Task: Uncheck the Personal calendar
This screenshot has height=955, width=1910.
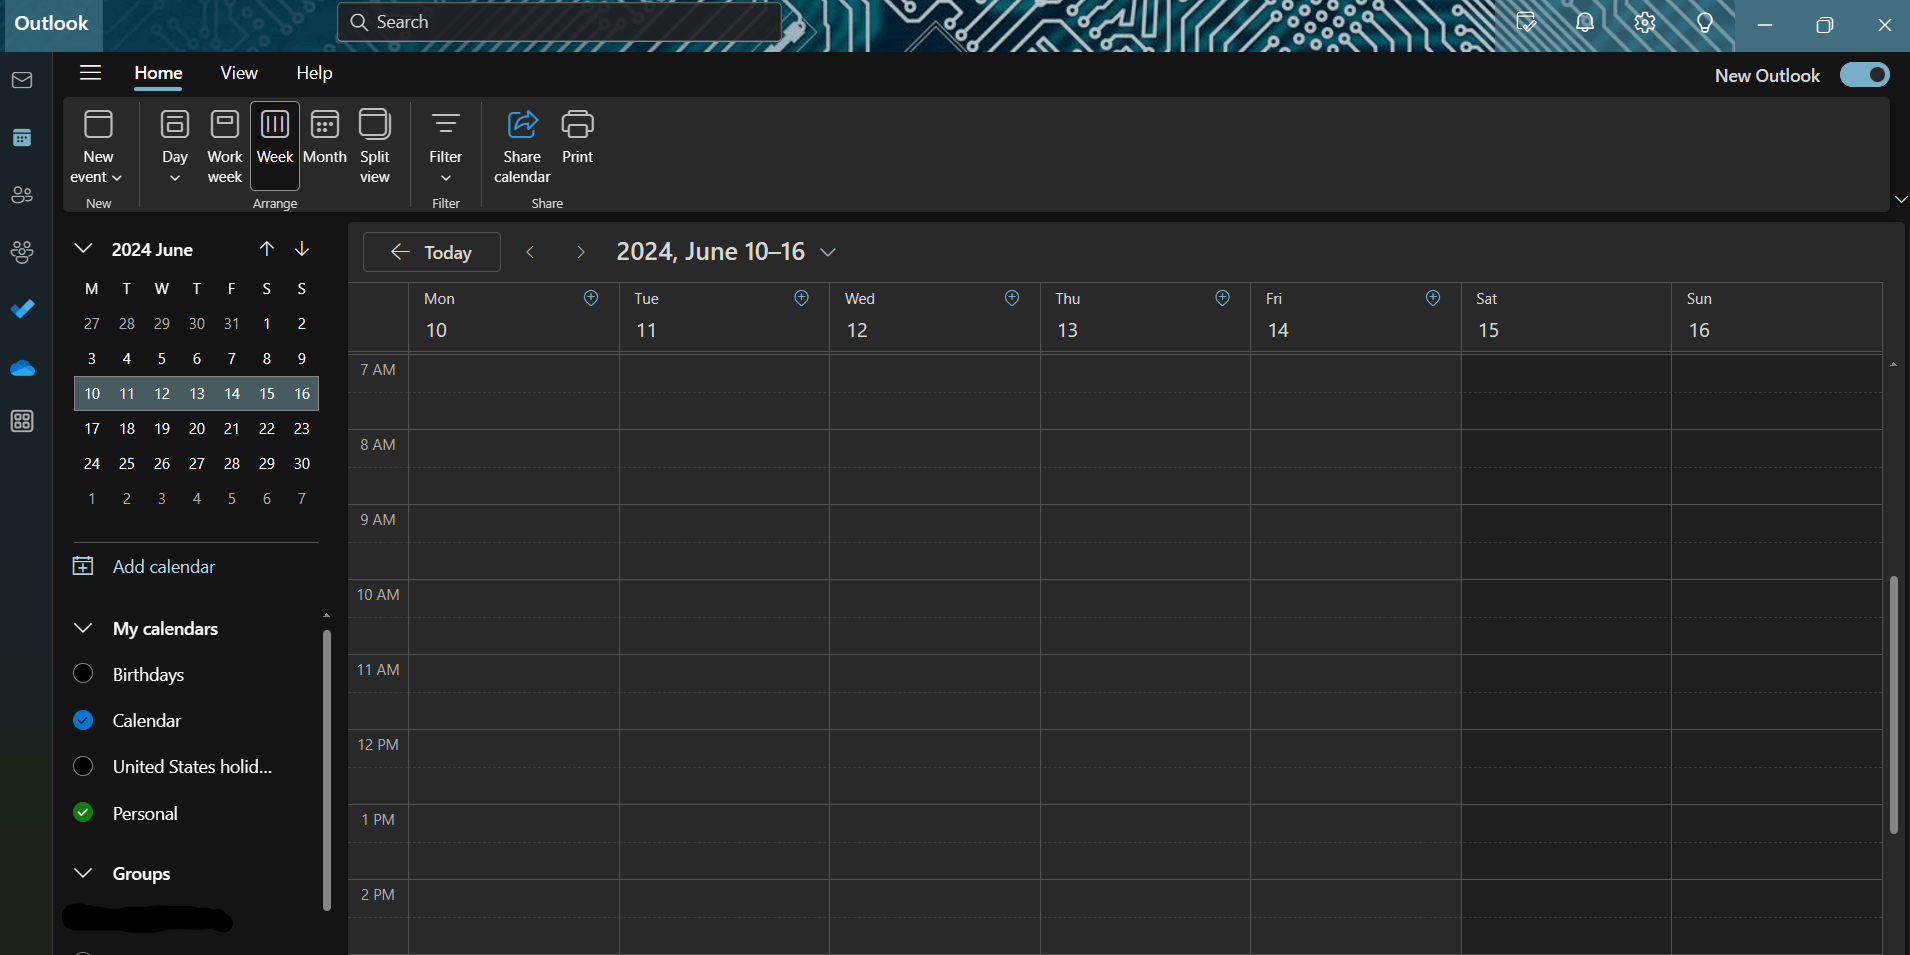Action: tap(83, 813)
